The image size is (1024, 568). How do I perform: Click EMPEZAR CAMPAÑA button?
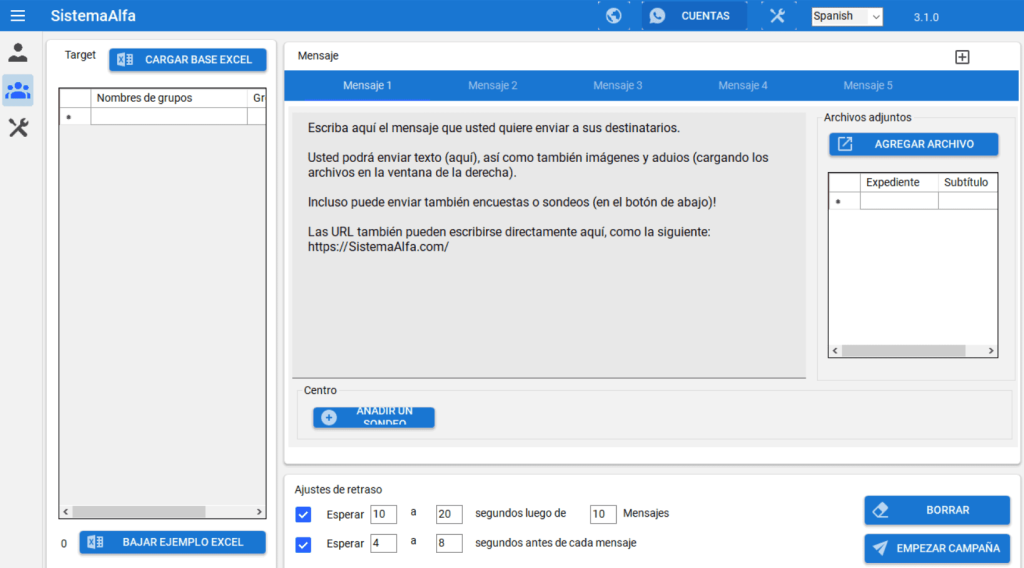coord(937,548)
